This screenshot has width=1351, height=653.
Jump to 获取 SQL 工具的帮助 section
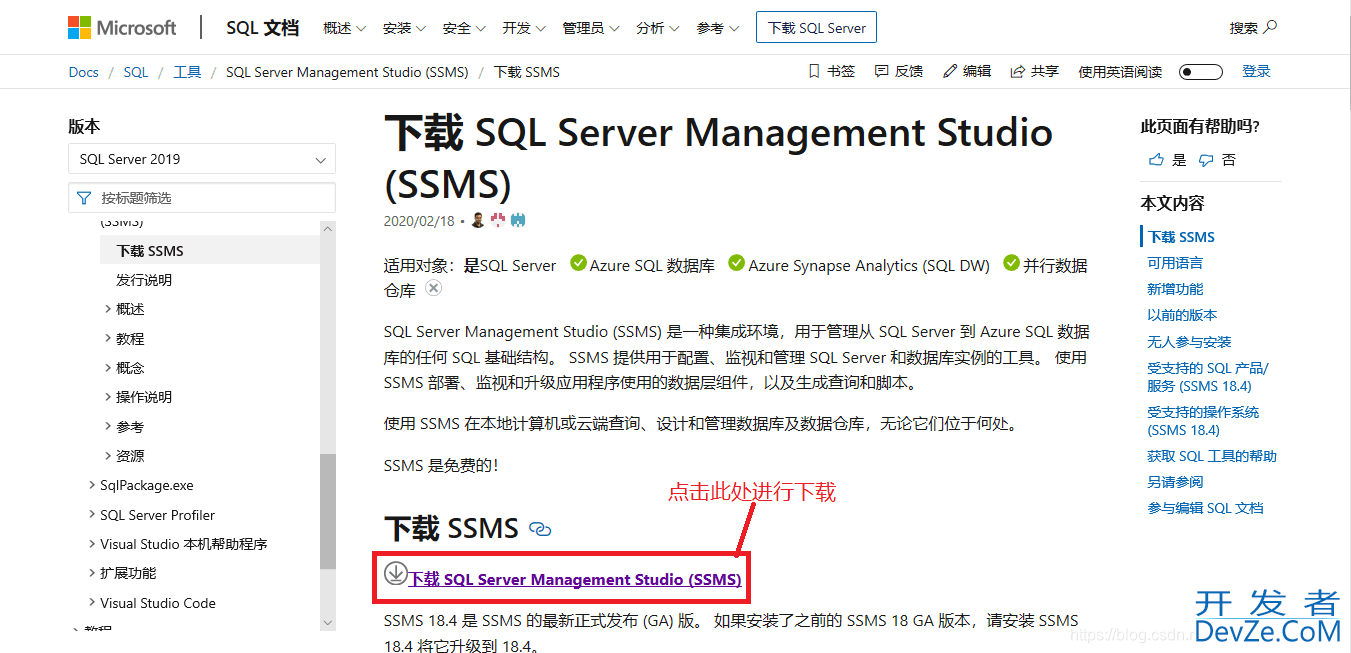pos(1212,456)
